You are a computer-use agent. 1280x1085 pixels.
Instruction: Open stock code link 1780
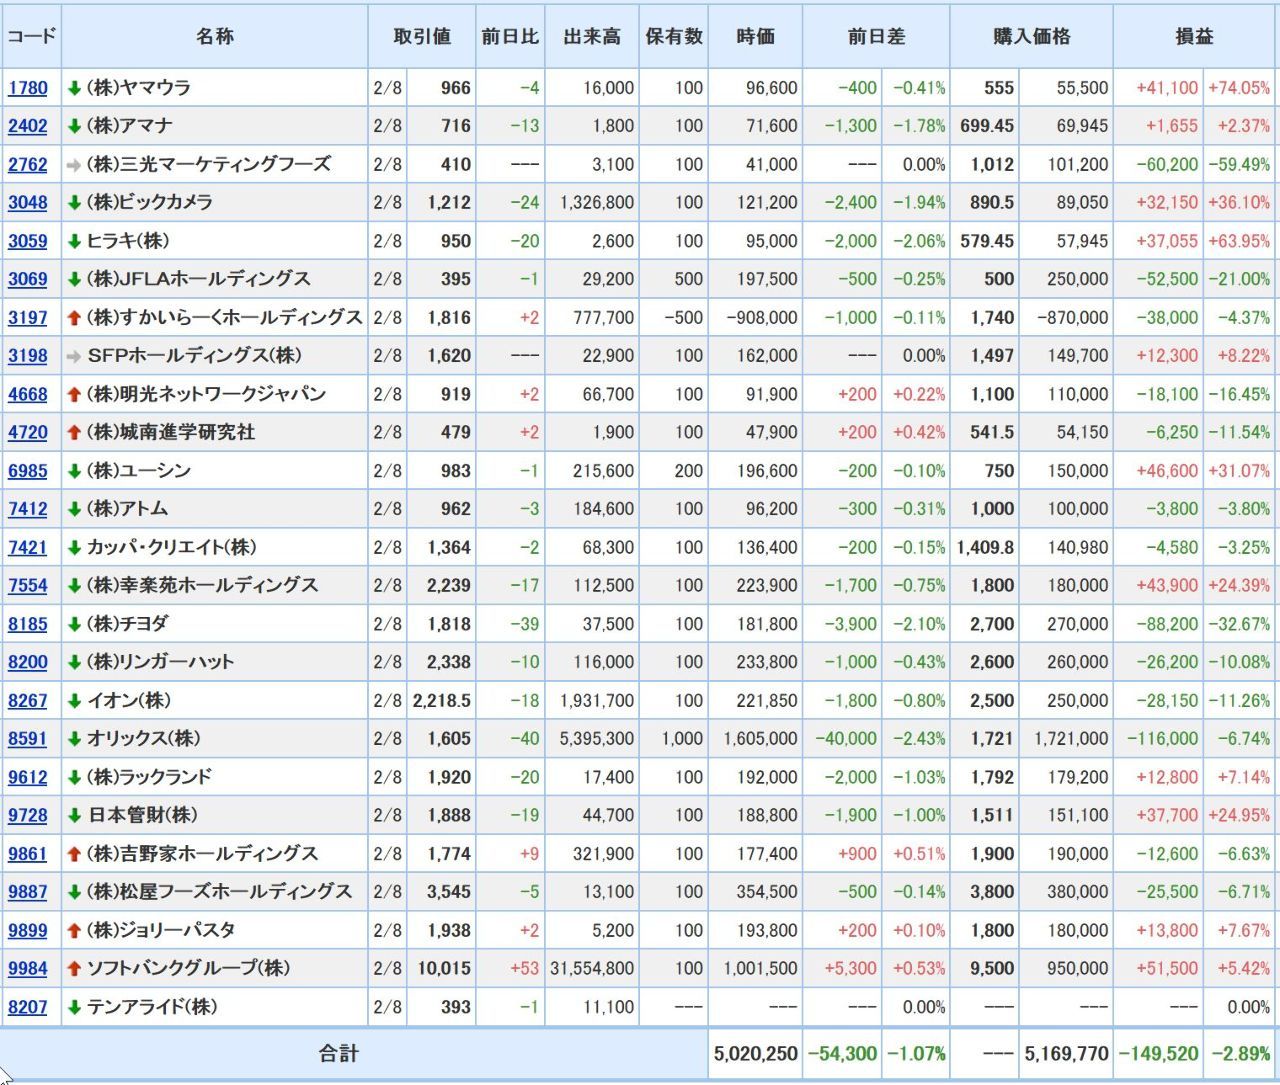28,88
